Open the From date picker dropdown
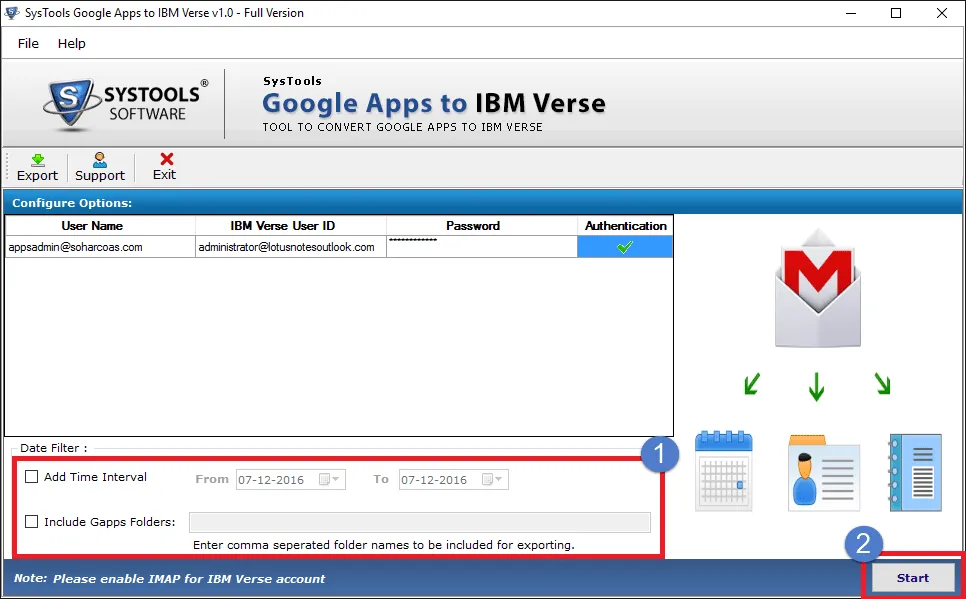The image size is (966, 599). [x=329, y=479]
